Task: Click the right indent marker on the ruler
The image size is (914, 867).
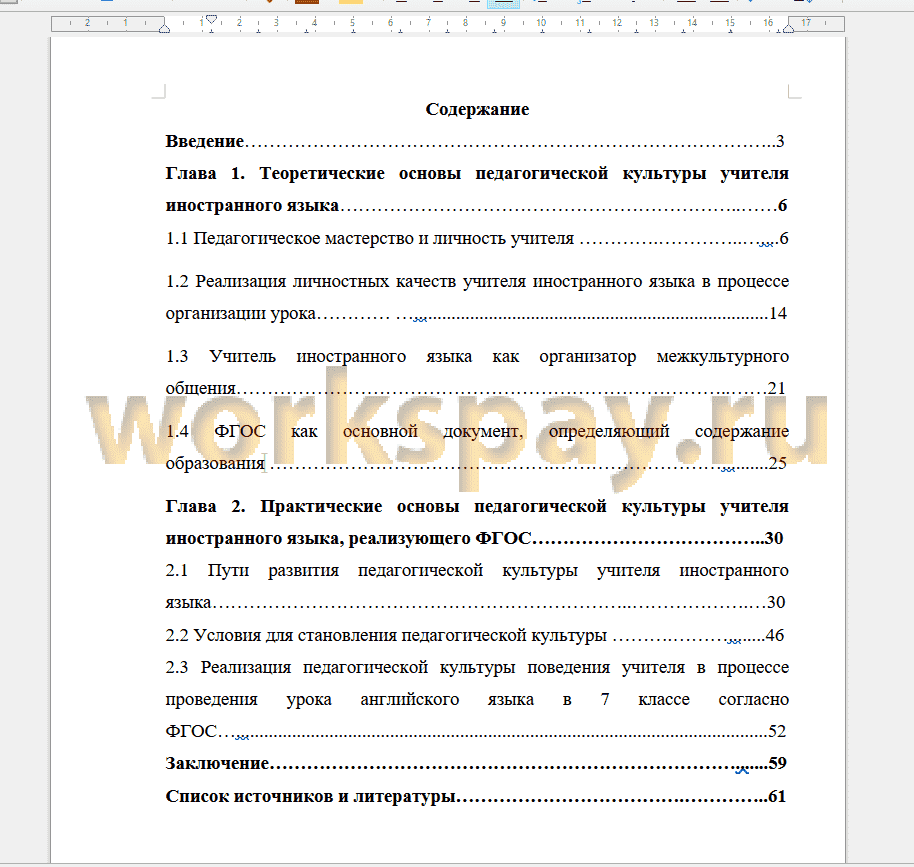Action: click(x=788, y=27)
